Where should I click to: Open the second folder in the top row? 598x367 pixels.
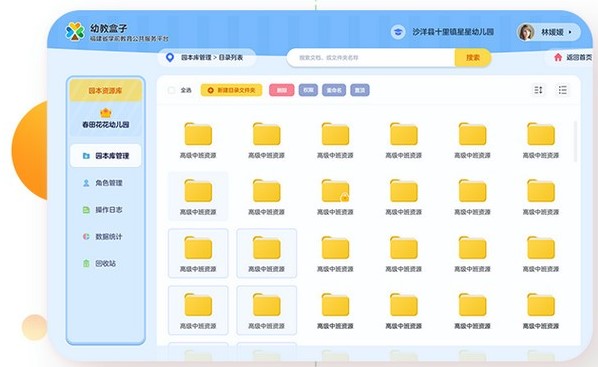tap(267, 134)
